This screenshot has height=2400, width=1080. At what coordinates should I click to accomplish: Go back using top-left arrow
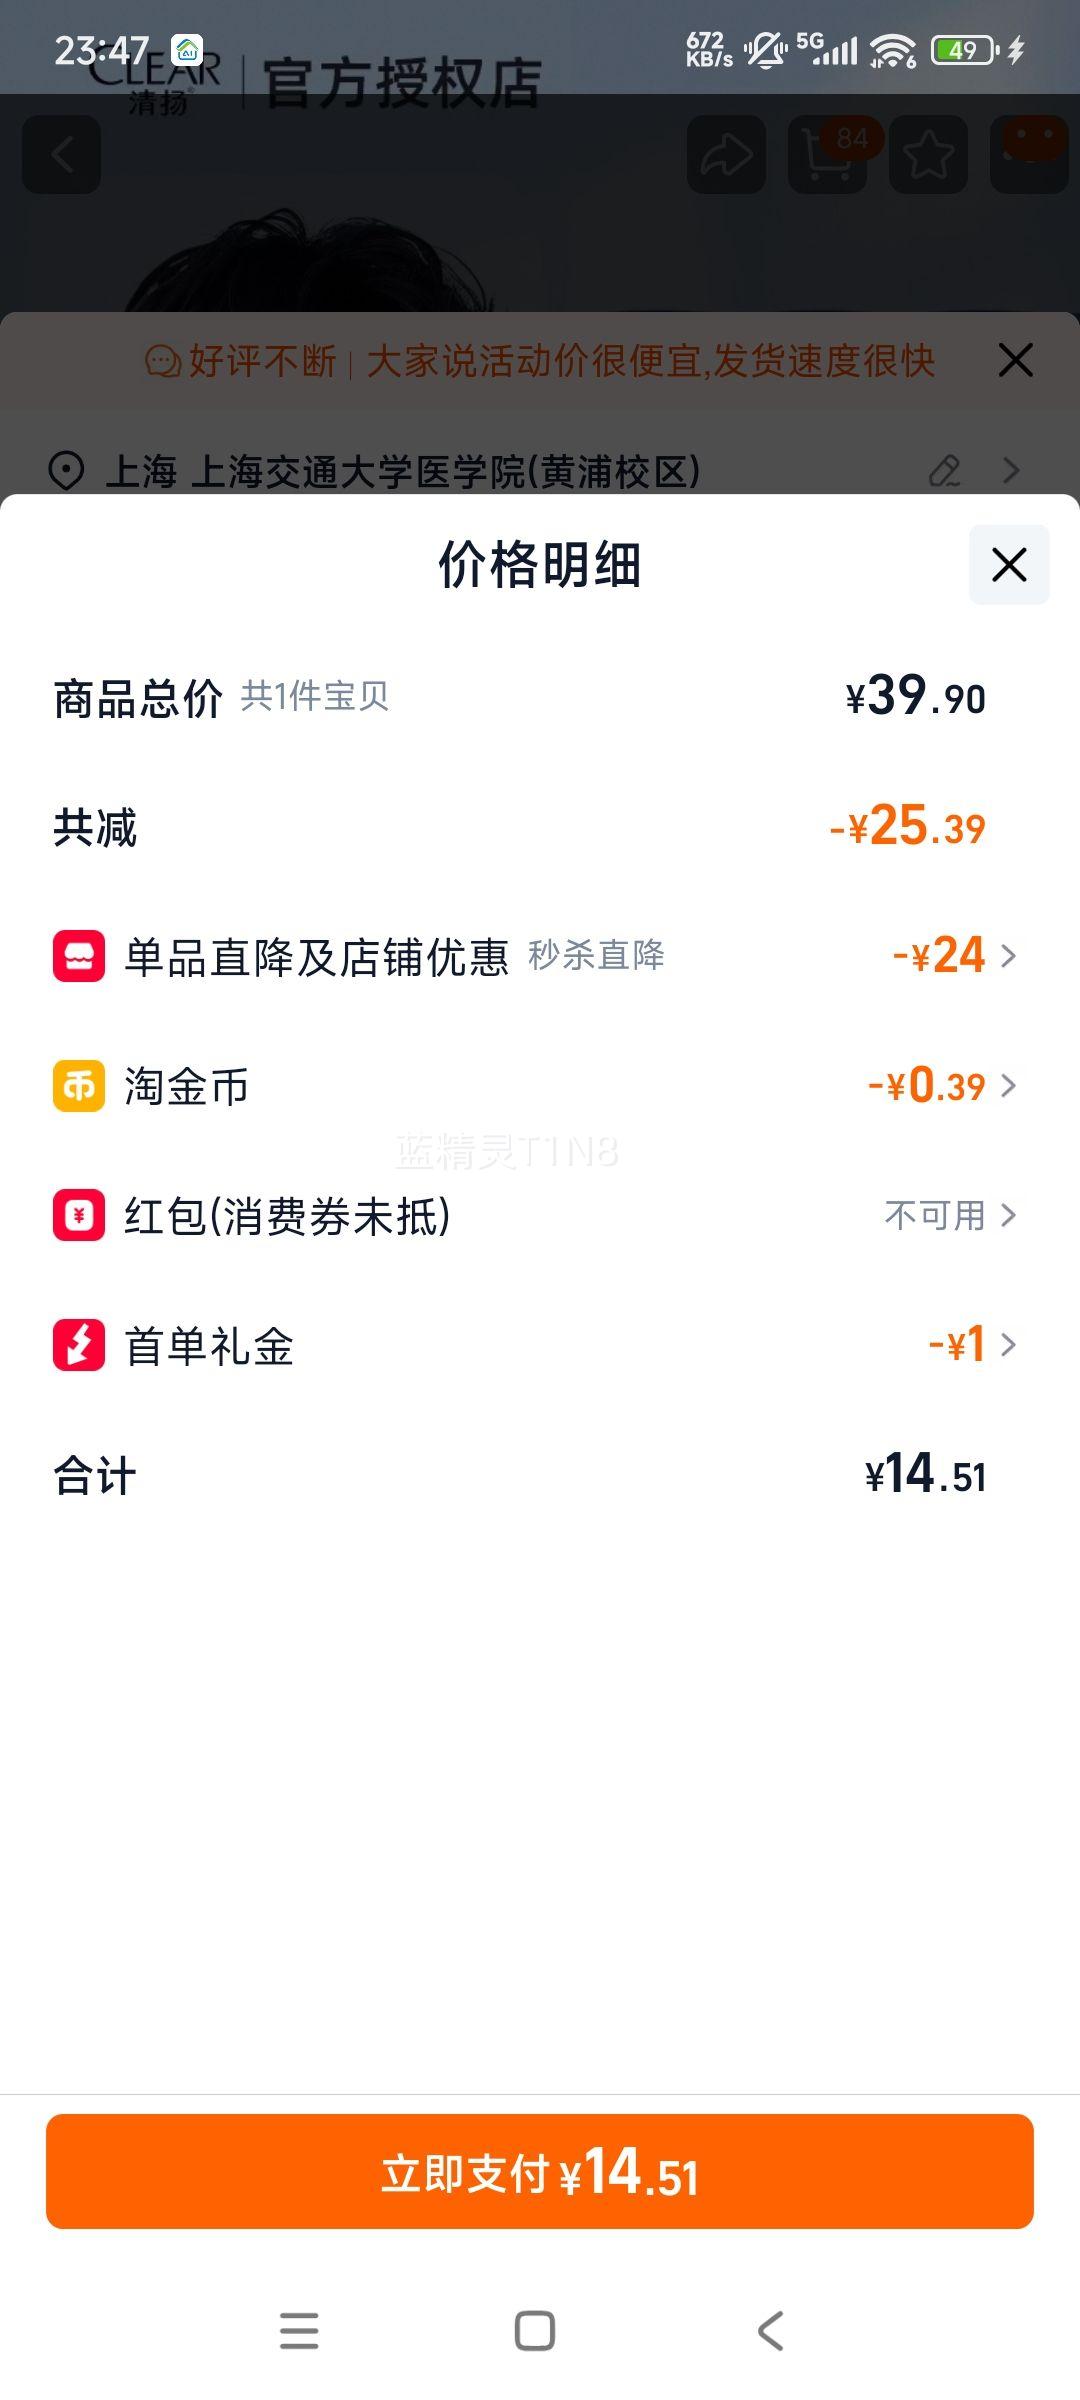pos(62,155)
